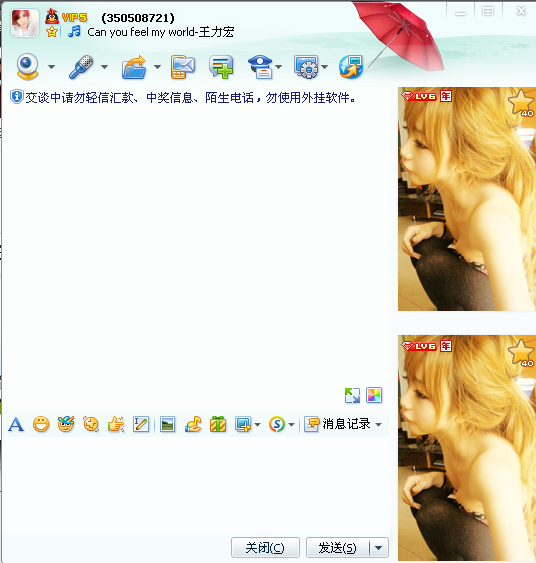This screenshot has width=536, height=563.
Task: Click the lower QQ show portrait
Action: [x=467, y=448]
